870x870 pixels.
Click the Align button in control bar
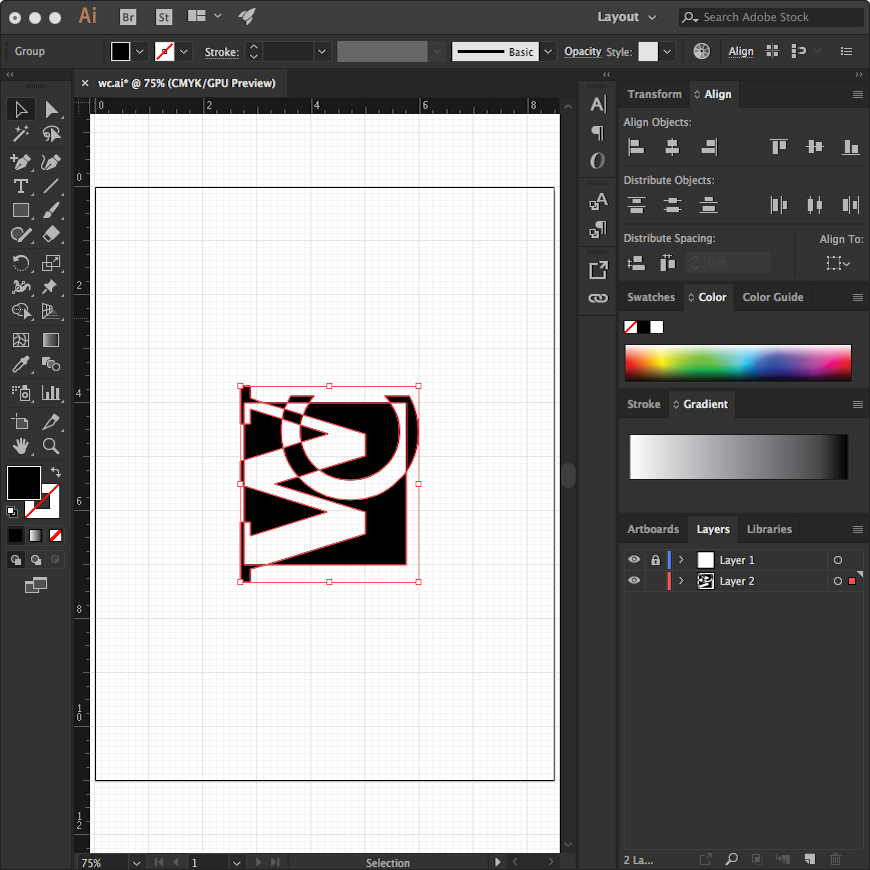click(x=741, y=52)
